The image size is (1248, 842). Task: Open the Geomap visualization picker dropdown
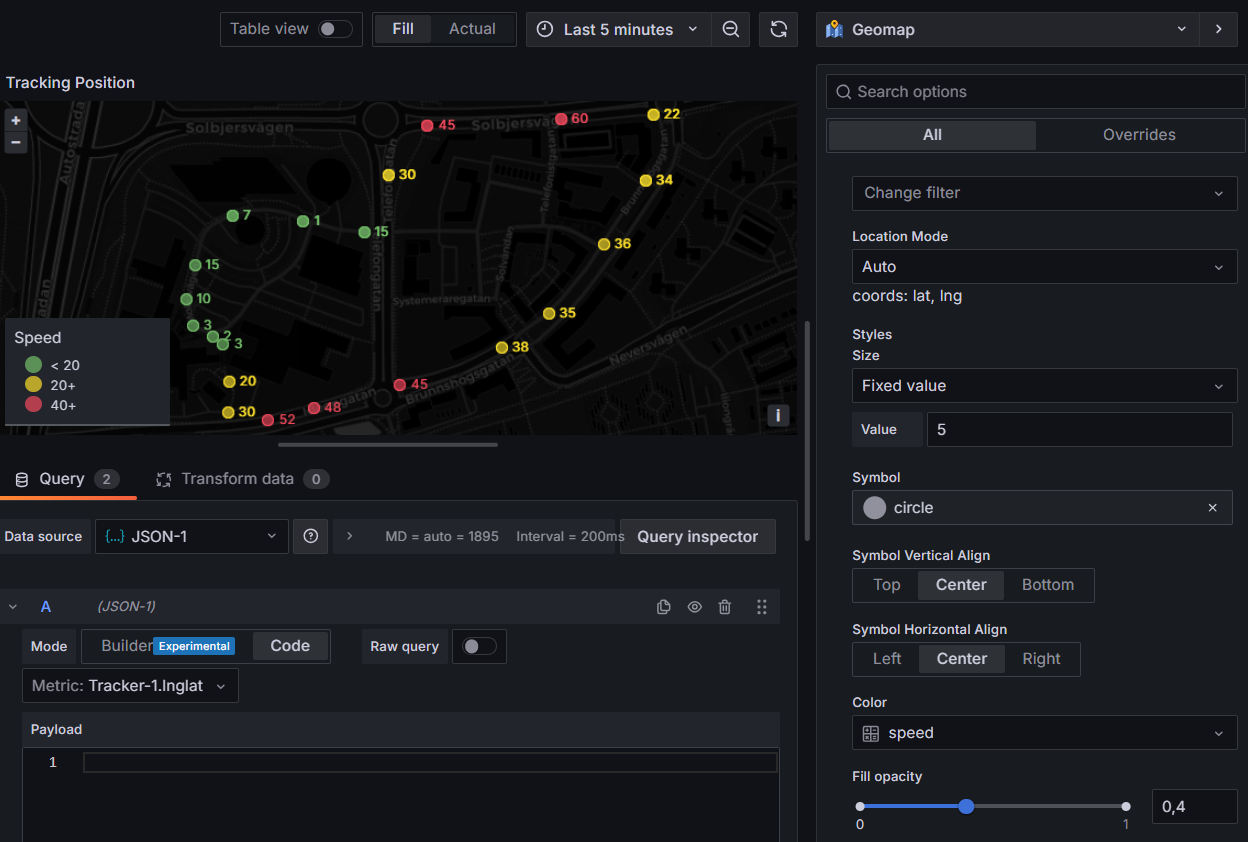1008,30
